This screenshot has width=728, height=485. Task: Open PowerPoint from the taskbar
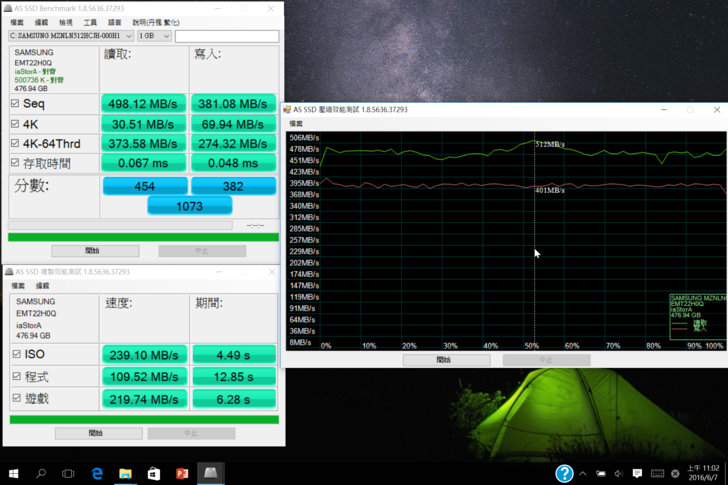pos(182,473)
